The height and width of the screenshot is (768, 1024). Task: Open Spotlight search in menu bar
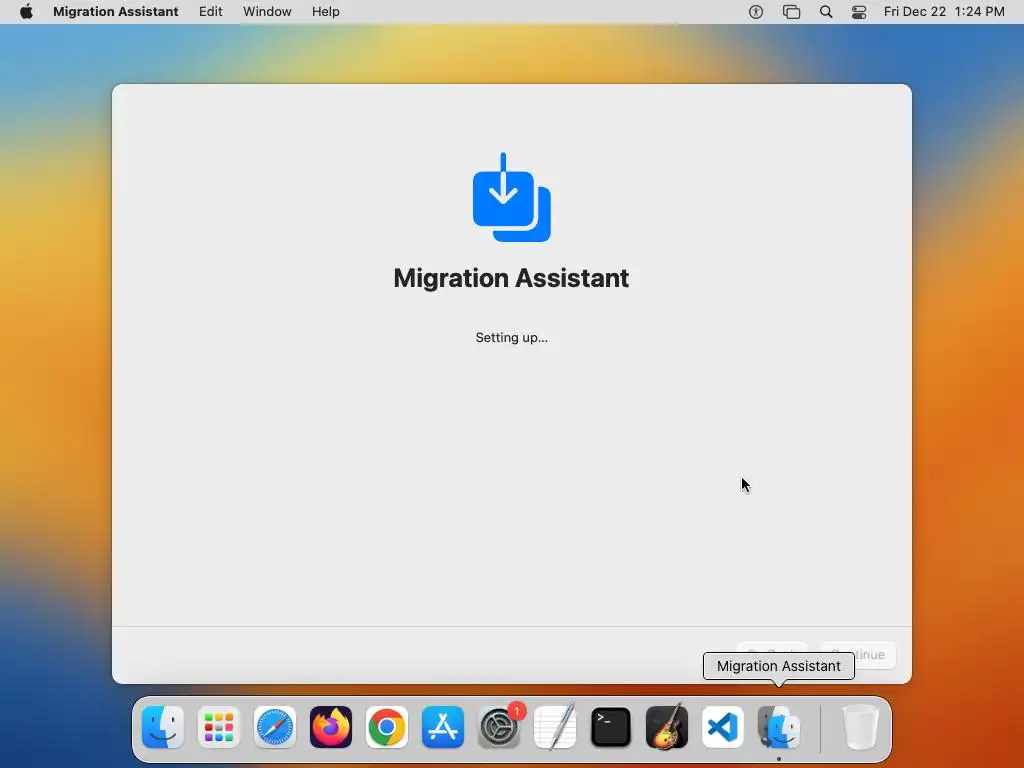point(825,12)
